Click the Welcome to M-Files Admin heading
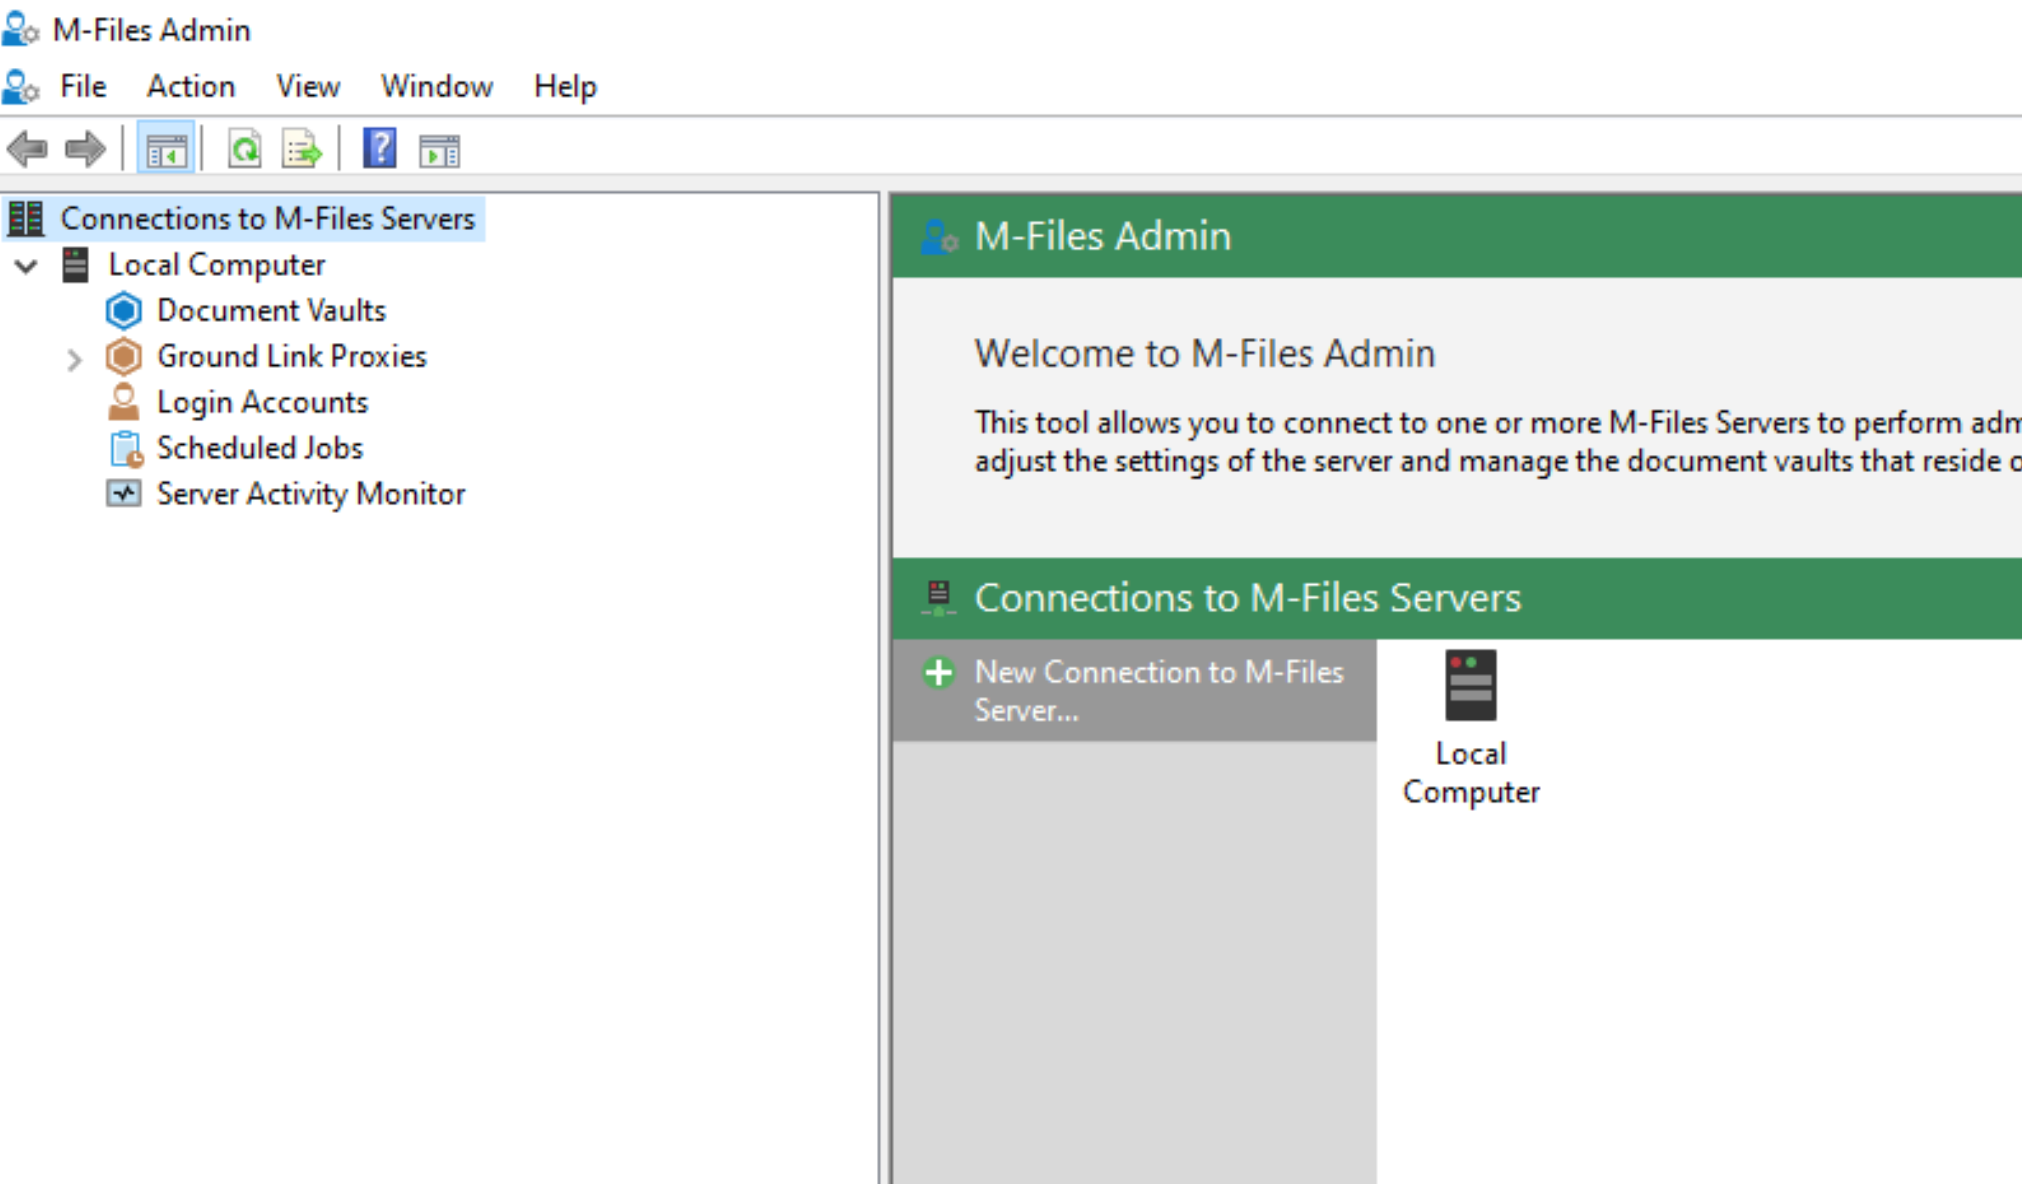This screenshot has height=1184, width=2022. [1205, 354]
